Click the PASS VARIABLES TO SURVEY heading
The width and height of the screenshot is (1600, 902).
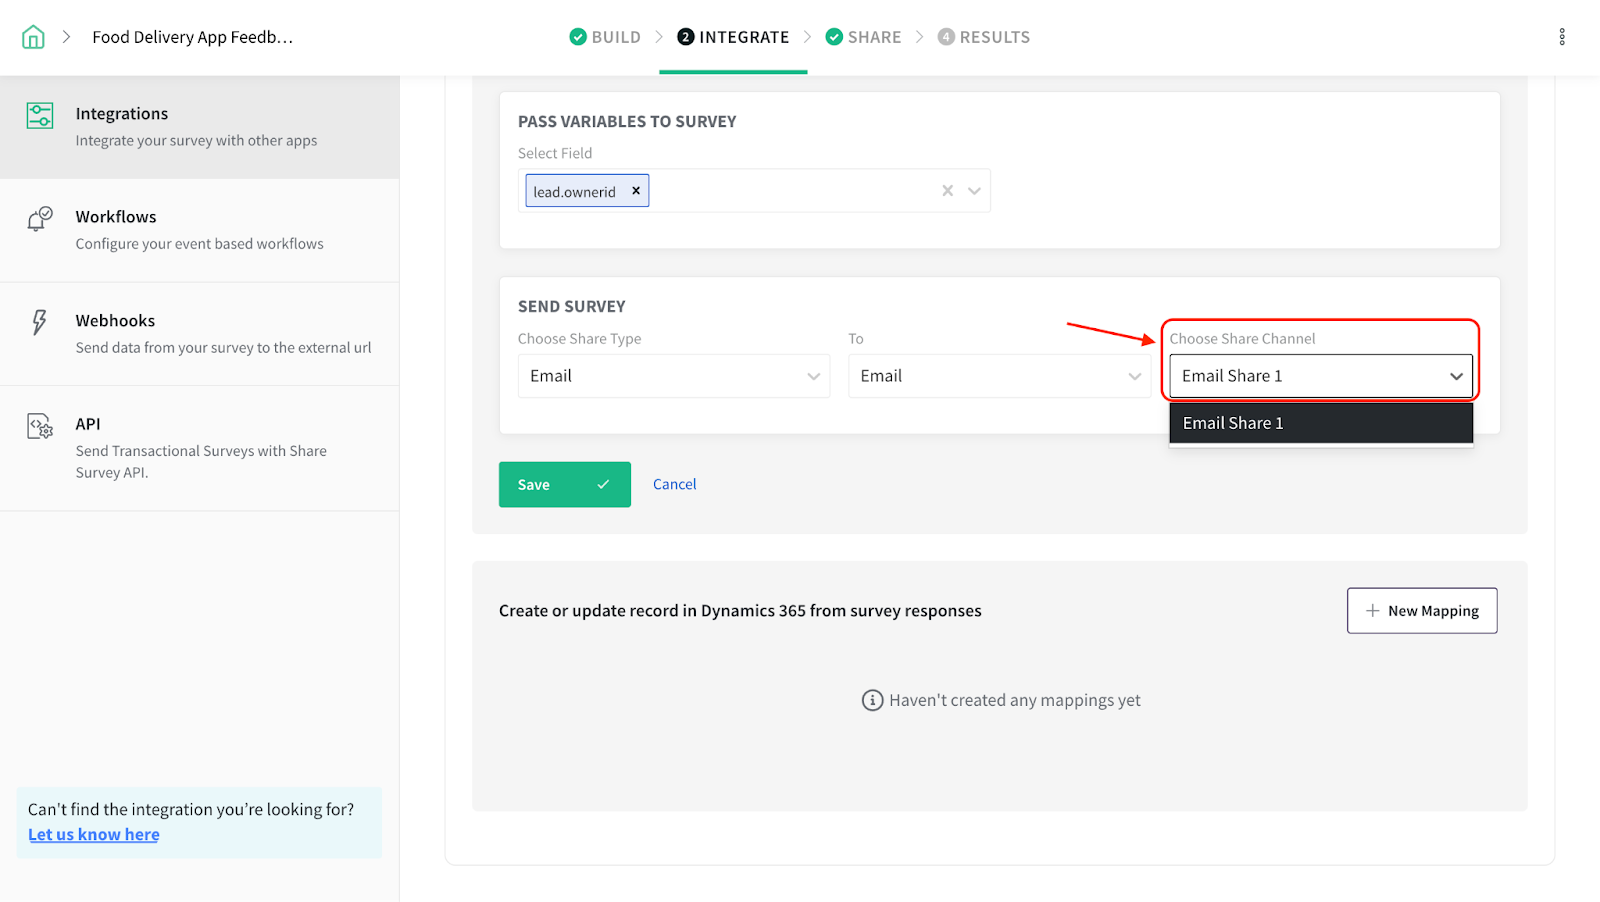point(627,121)
